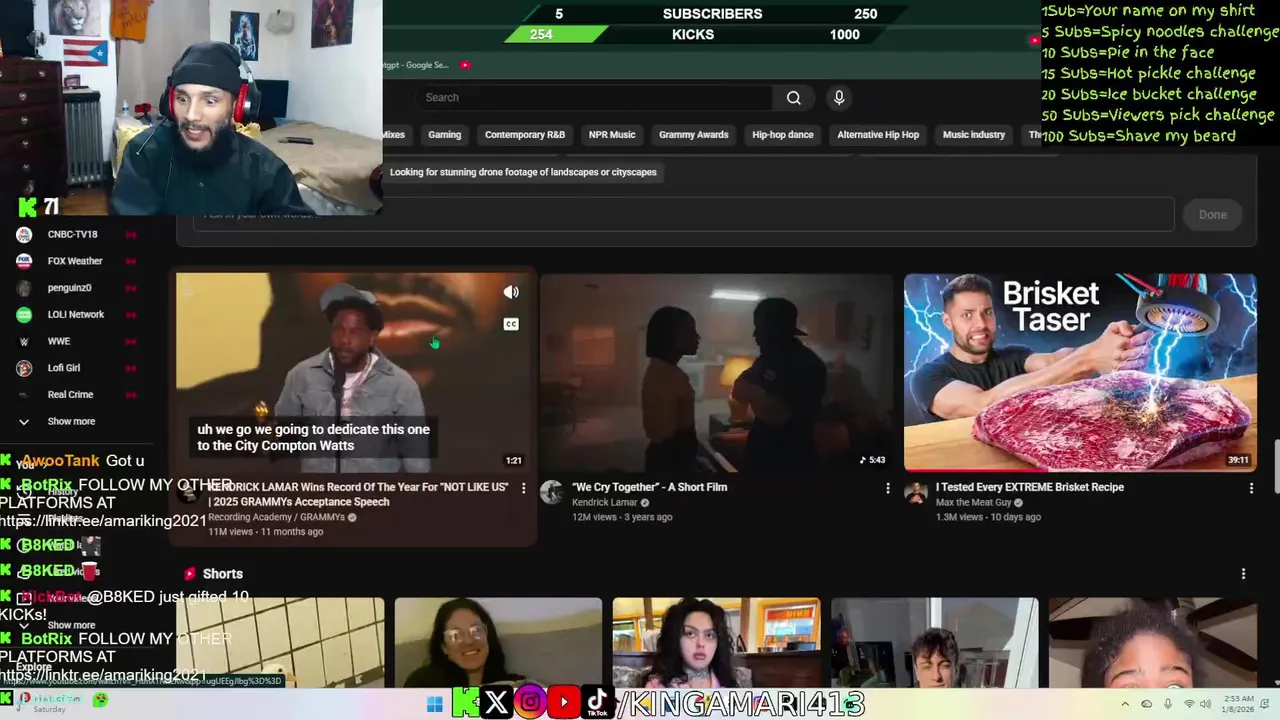Open the Lofi Girl channel avatar

click(x=24, y=368)
